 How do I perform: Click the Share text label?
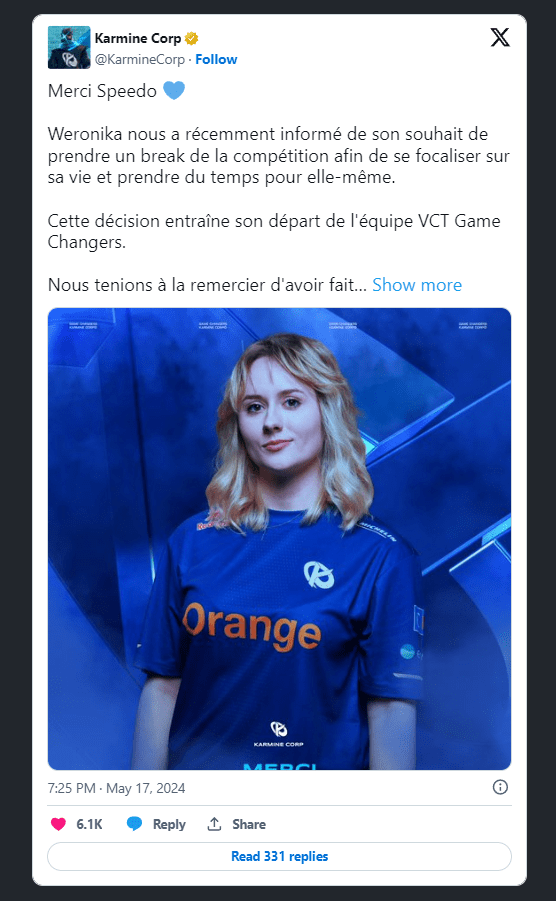pos(249,824)
